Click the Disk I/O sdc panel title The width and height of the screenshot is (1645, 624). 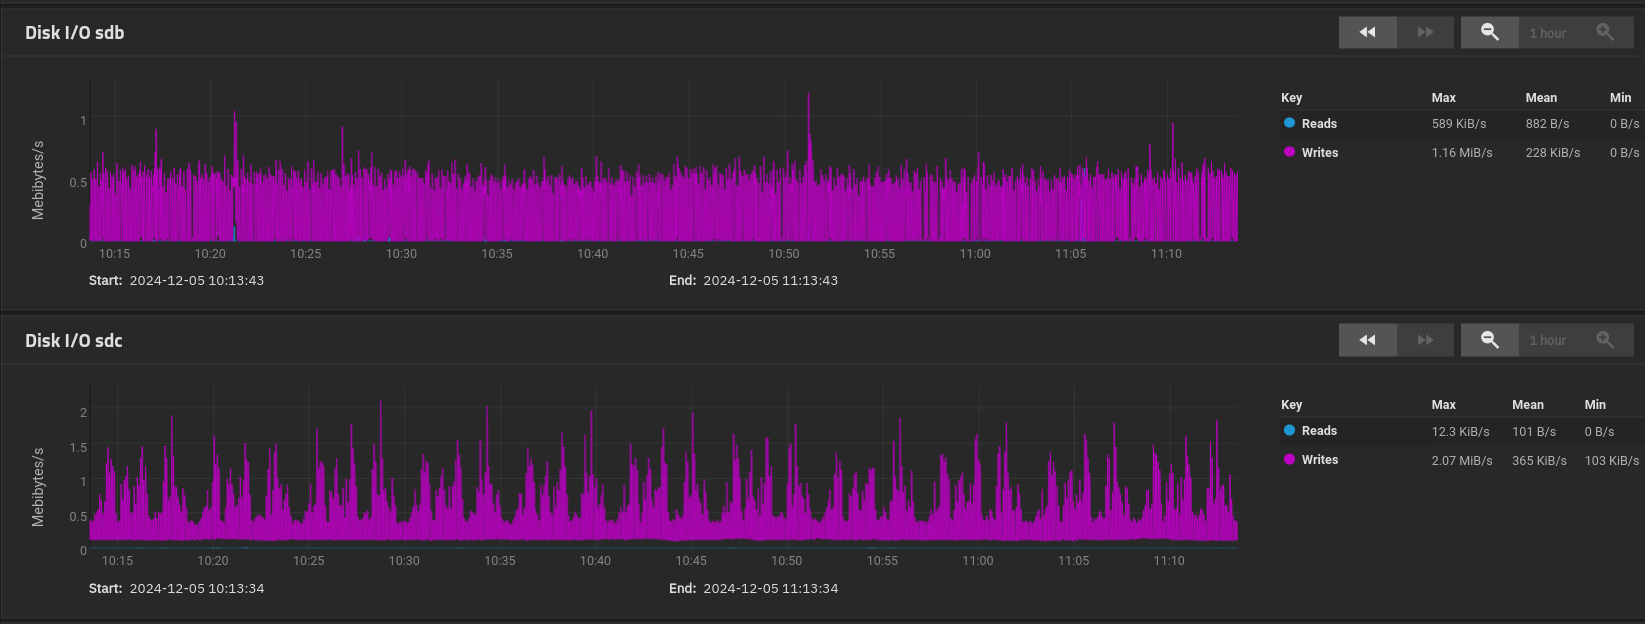(74, 341)
